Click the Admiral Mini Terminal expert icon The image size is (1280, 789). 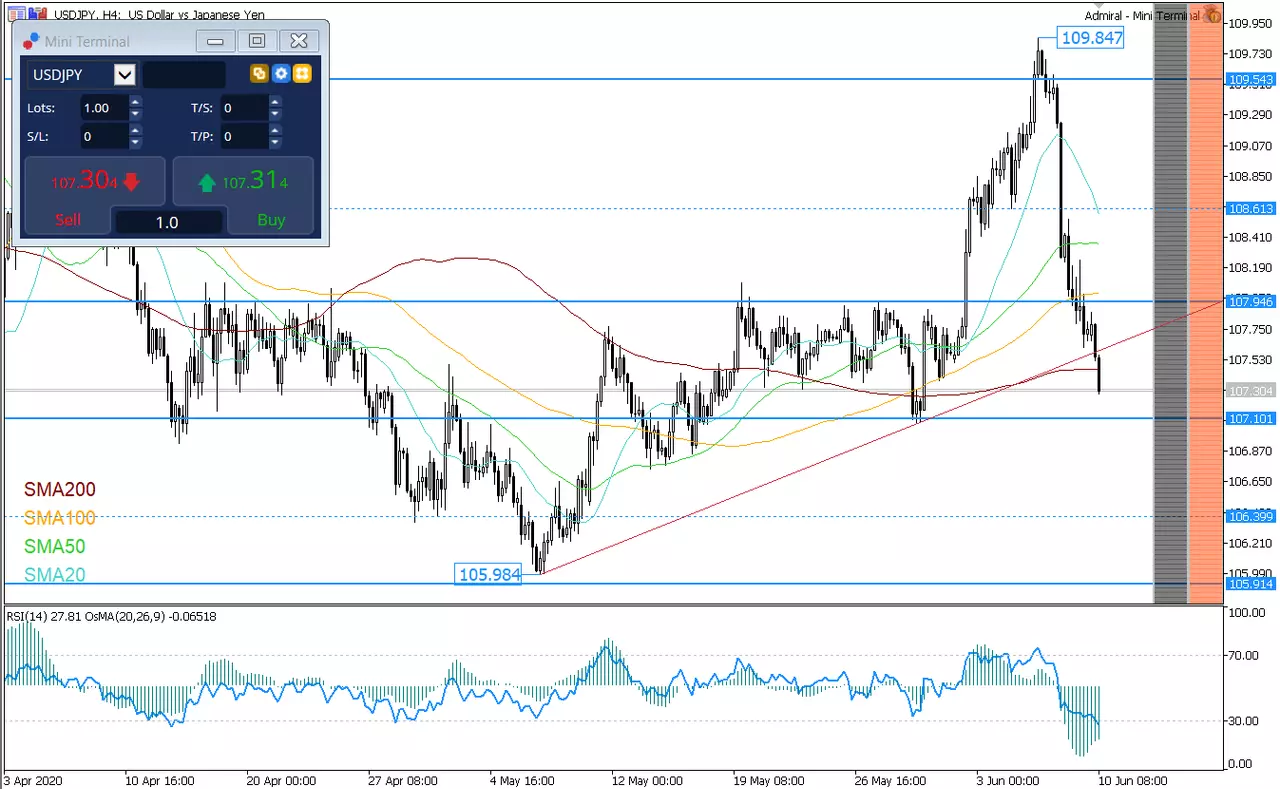[1212, 14]
